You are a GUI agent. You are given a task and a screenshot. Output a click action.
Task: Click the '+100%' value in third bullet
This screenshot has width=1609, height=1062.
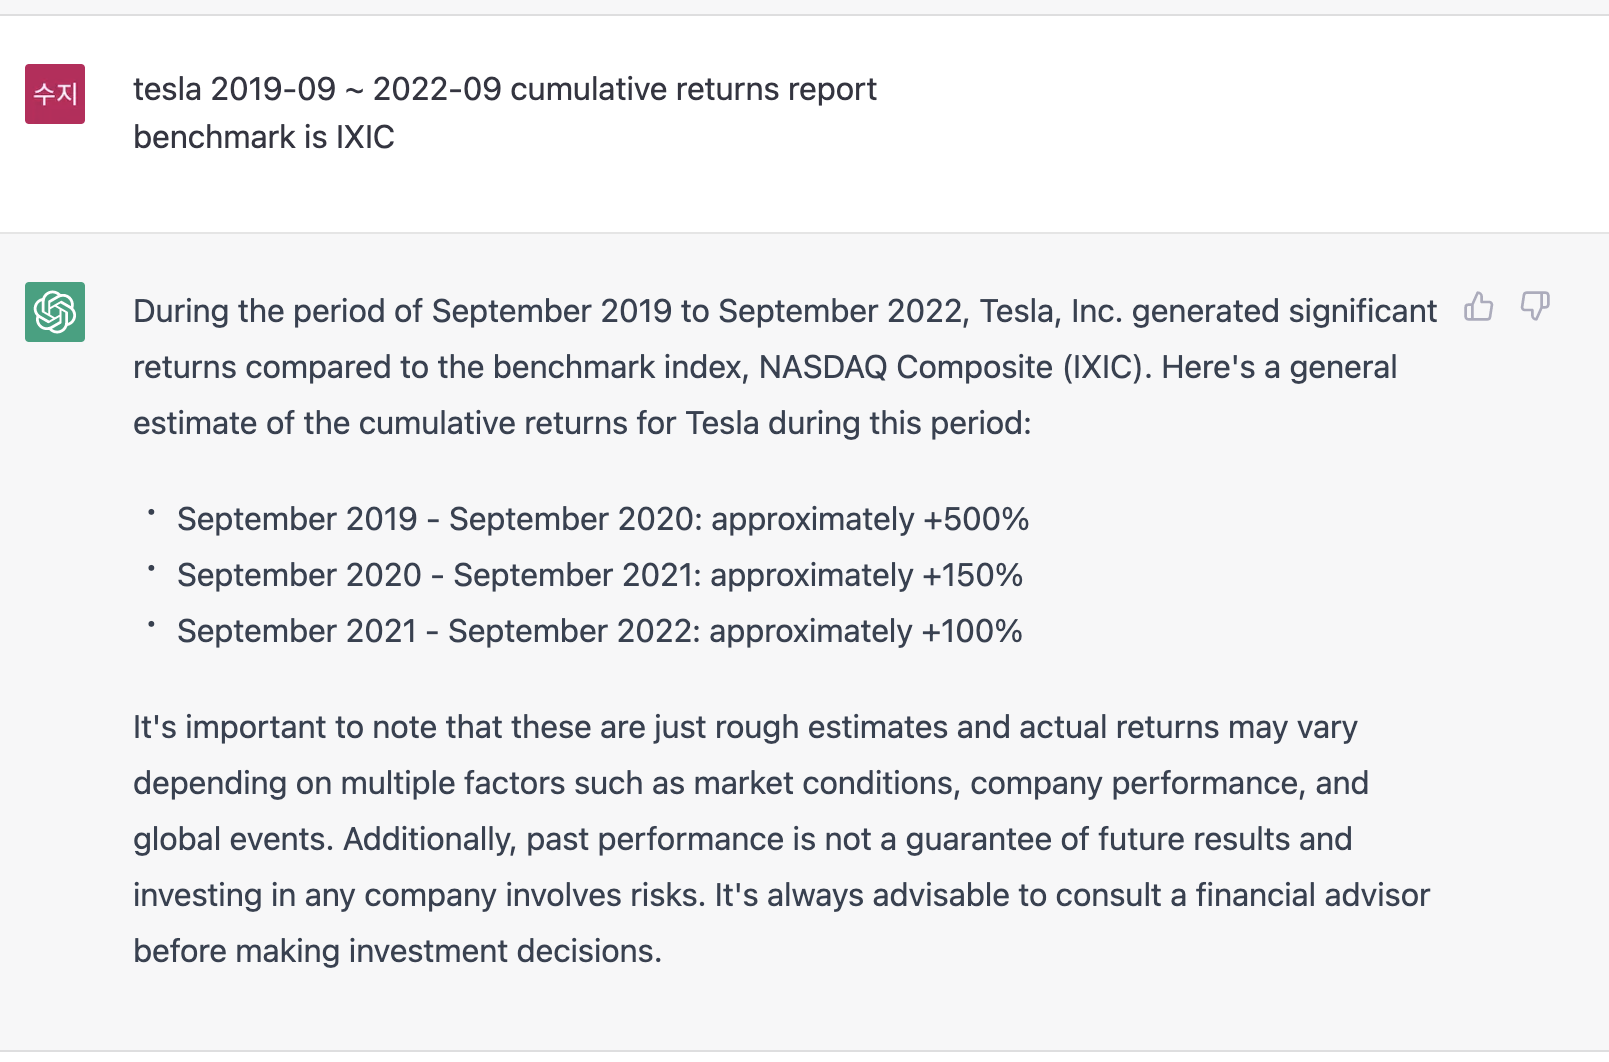click(x=972, y=631)
